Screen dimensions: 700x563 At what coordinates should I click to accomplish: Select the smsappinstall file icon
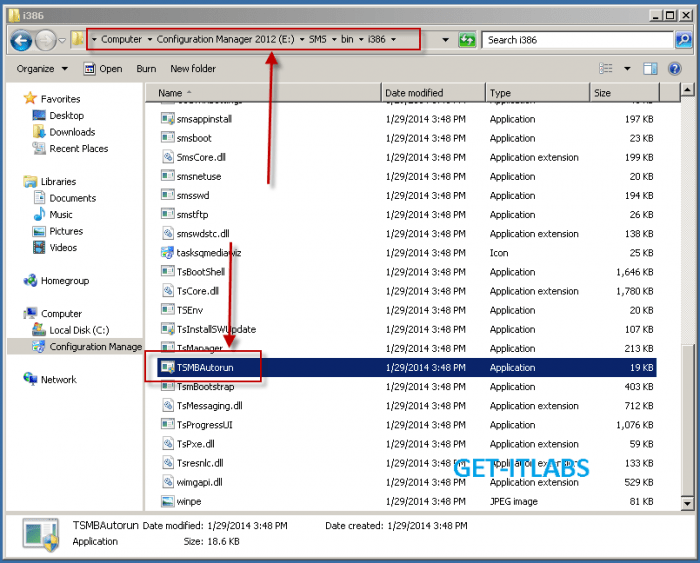[167, 119]
